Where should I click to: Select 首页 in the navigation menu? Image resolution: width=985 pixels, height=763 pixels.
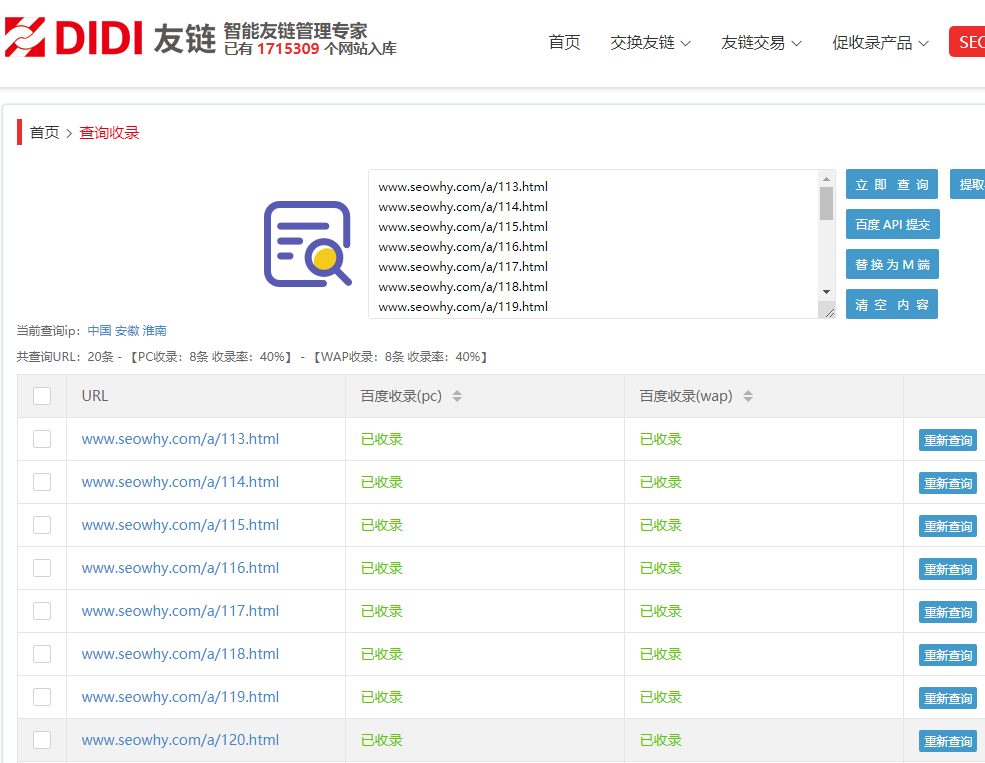(564, 43)
